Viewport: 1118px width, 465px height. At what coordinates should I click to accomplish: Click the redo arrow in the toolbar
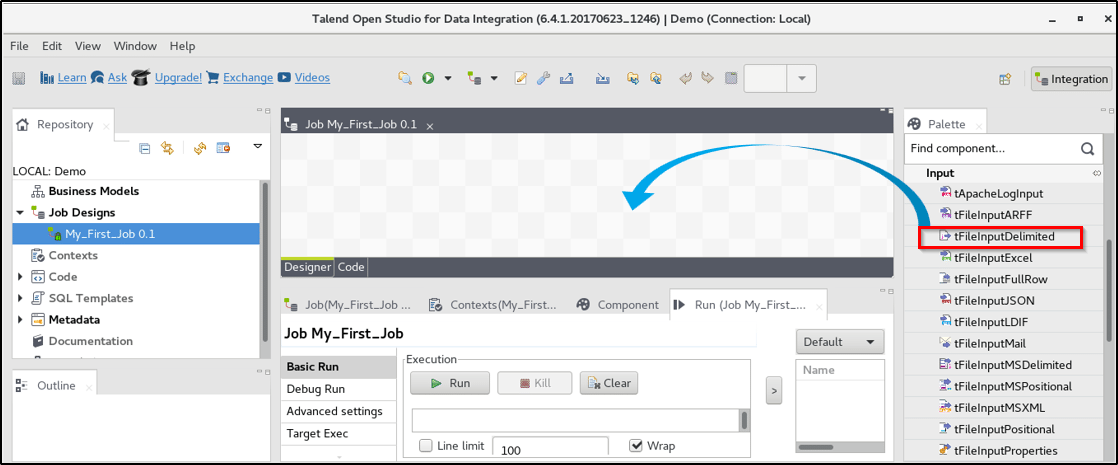[x=707, y=78]
